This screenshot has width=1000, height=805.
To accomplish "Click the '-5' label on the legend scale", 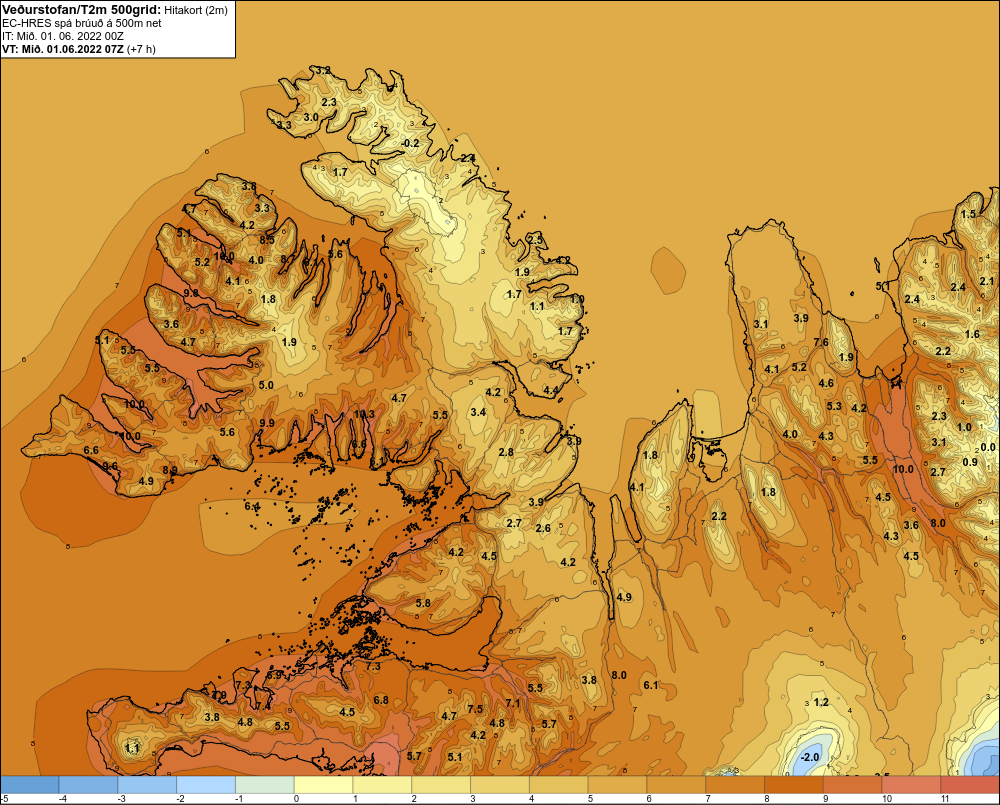I will pyautogui.click(x=5, y=799).
